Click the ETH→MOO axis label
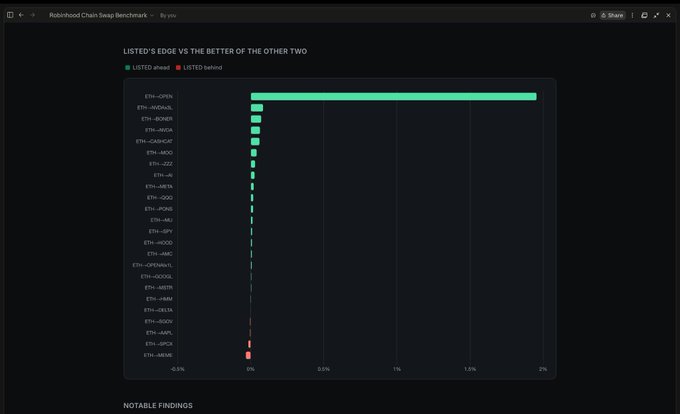Screen dimensions: 680x414 pyautogui.click(x=160, y=153)
